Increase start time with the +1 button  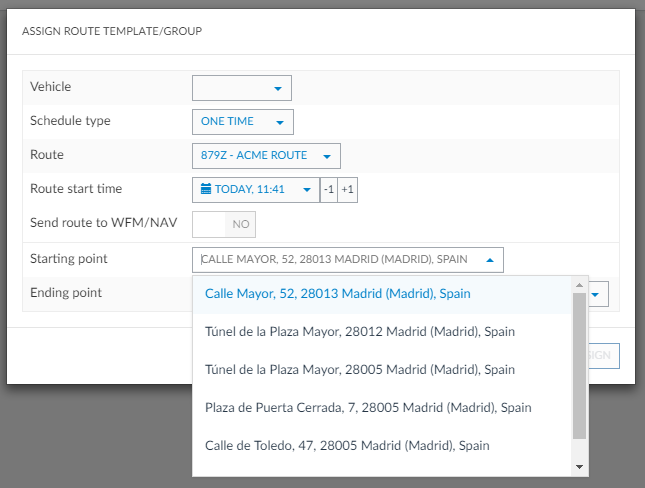(347, 190)
